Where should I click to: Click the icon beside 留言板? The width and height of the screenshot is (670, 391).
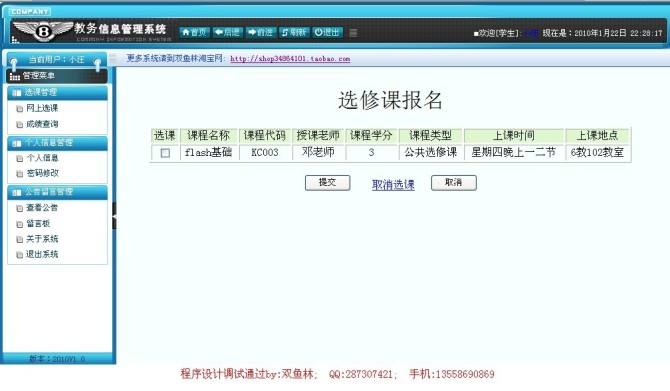pyautogui.click(x=19, y=224)
